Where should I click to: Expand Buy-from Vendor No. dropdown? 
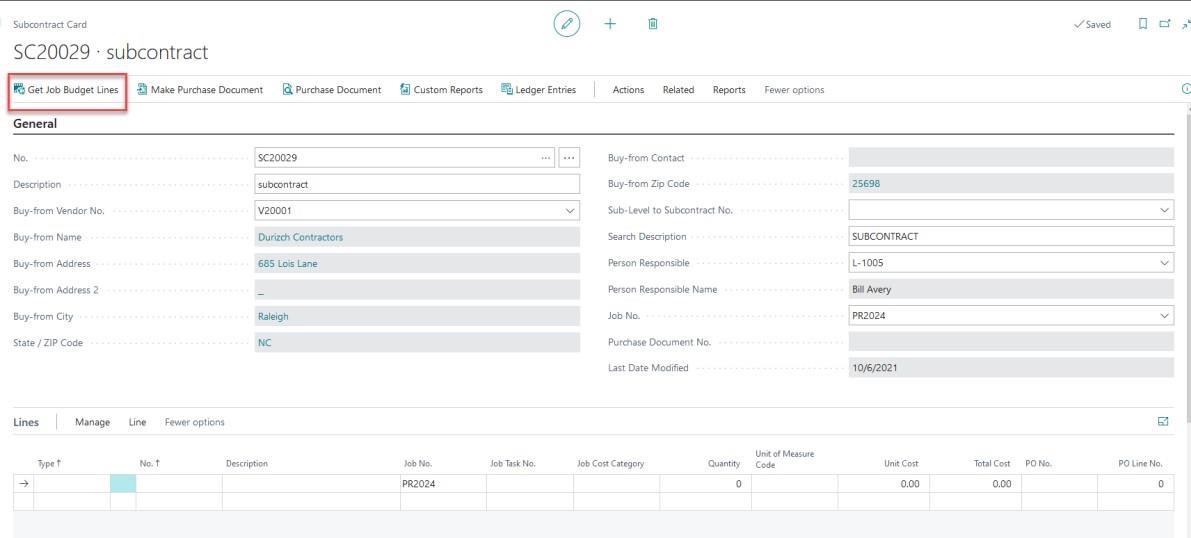(x=570, y=211)
